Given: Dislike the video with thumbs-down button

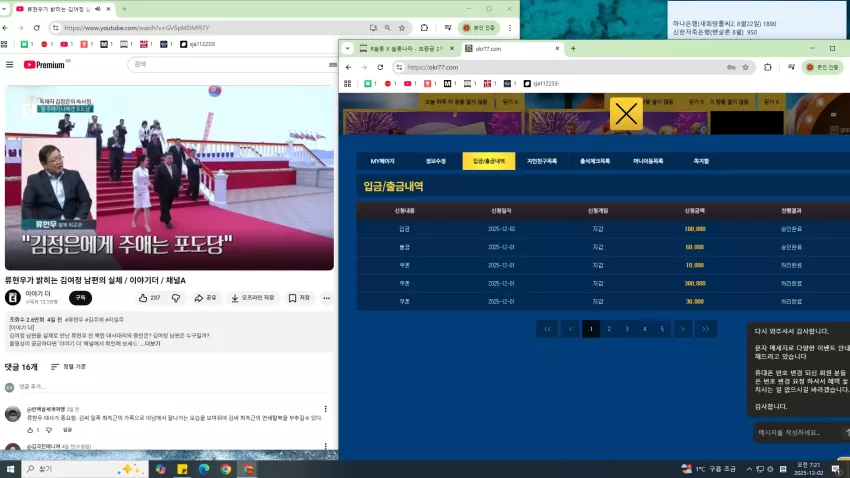Looking at the screenshot, I should [x=176, y=298].
